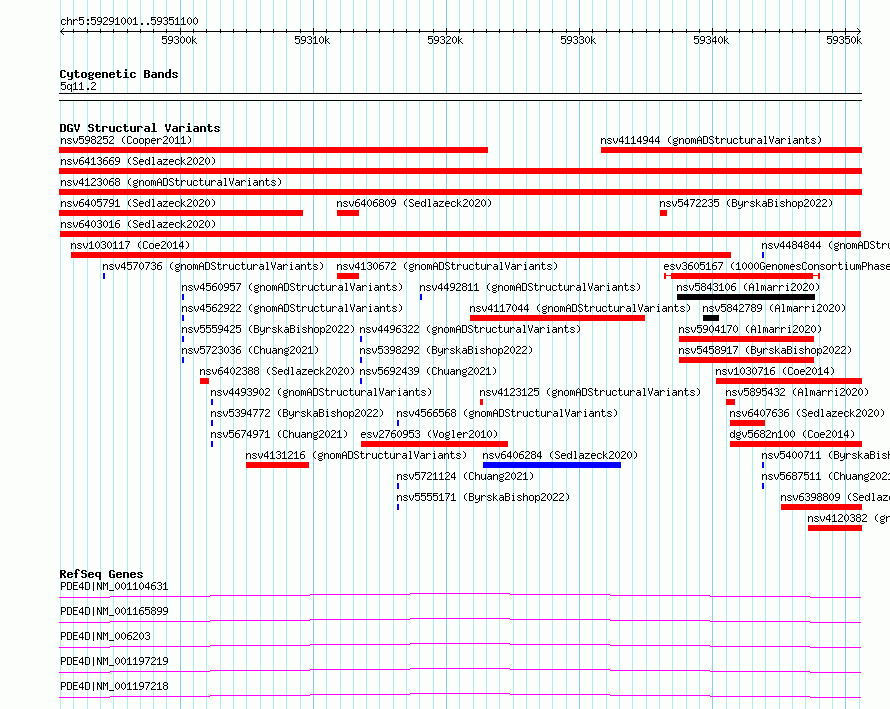Select the nsv5721124 (Chuang2021) label
This screenshot has height=709, width=890.
pos(465,476)
